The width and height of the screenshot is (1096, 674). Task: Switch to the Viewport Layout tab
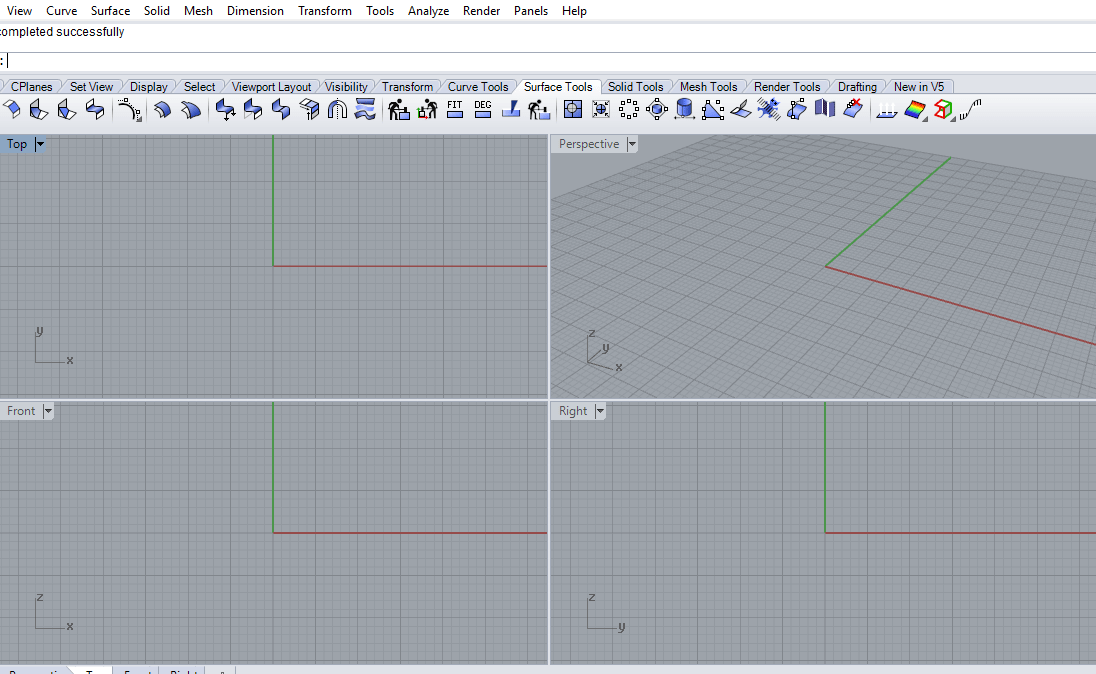pos(271,87)
